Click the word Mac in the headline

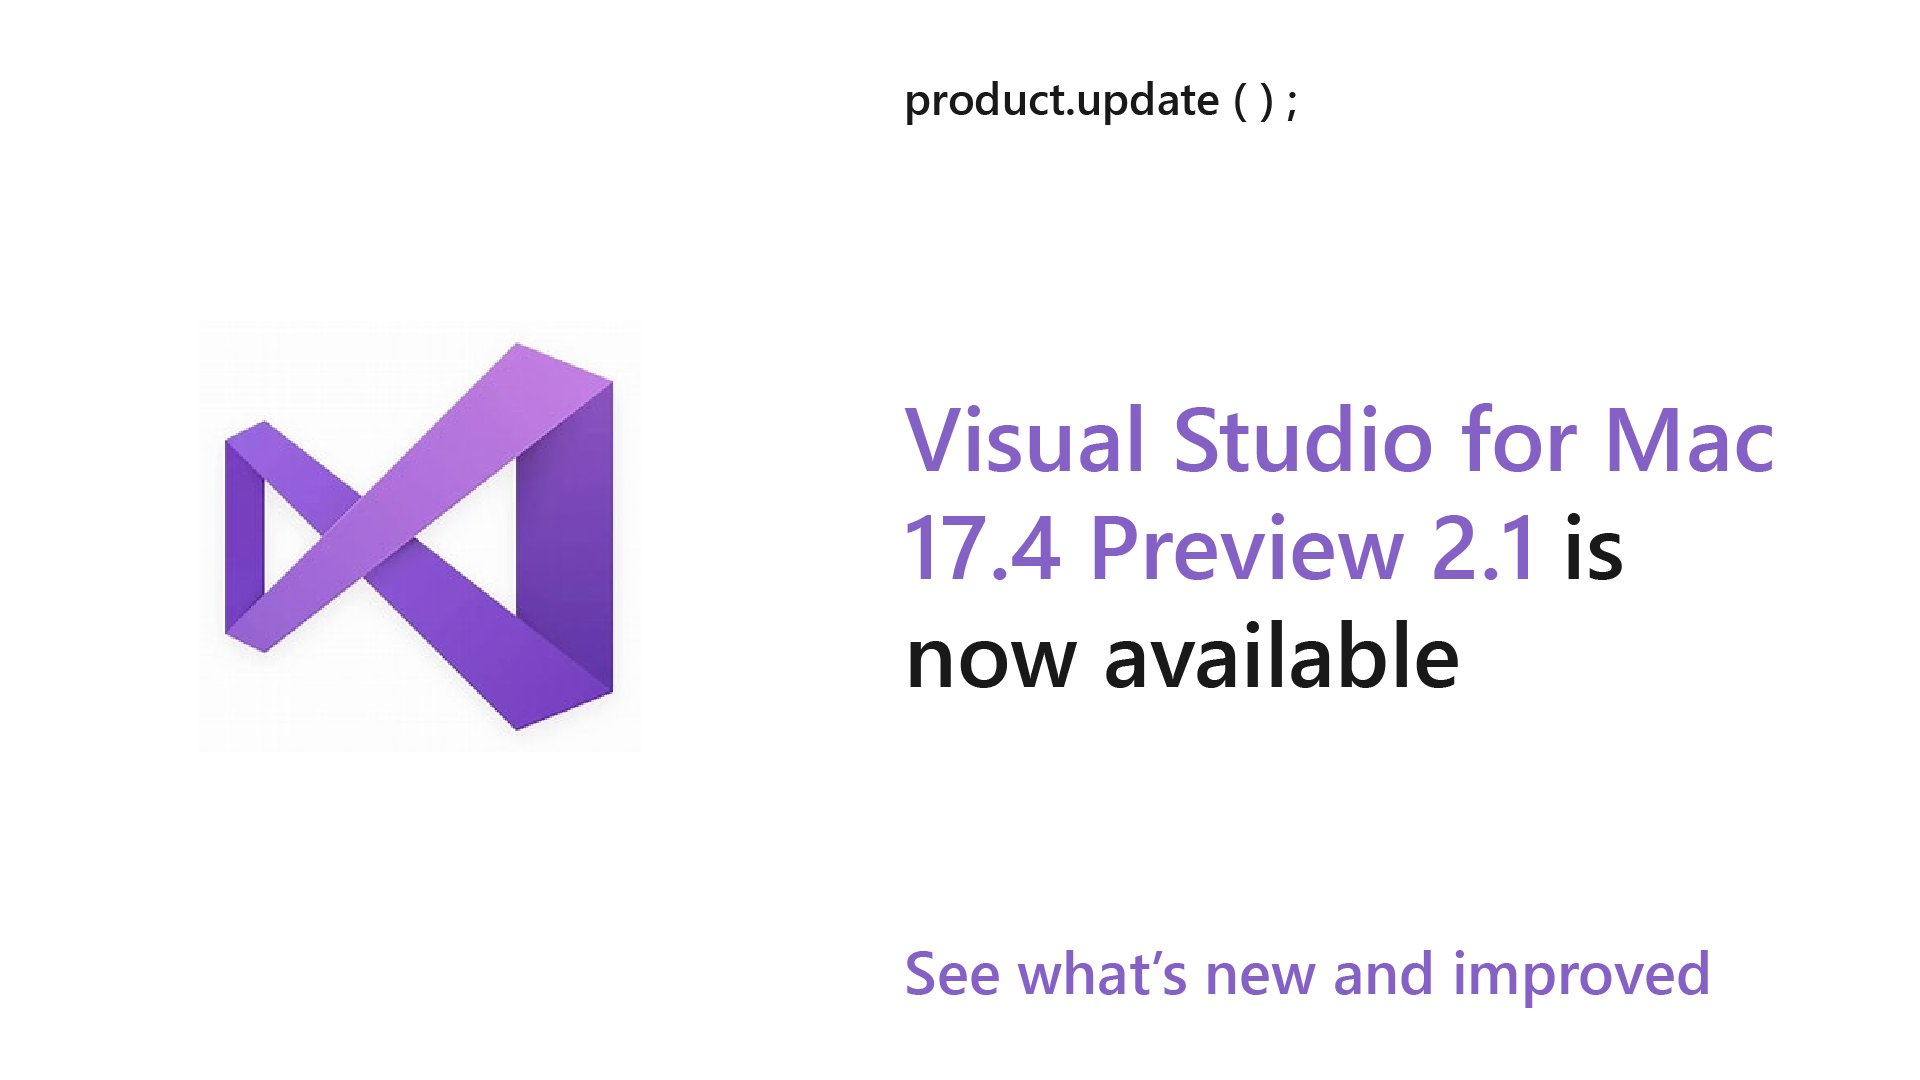click(1690, 439)
